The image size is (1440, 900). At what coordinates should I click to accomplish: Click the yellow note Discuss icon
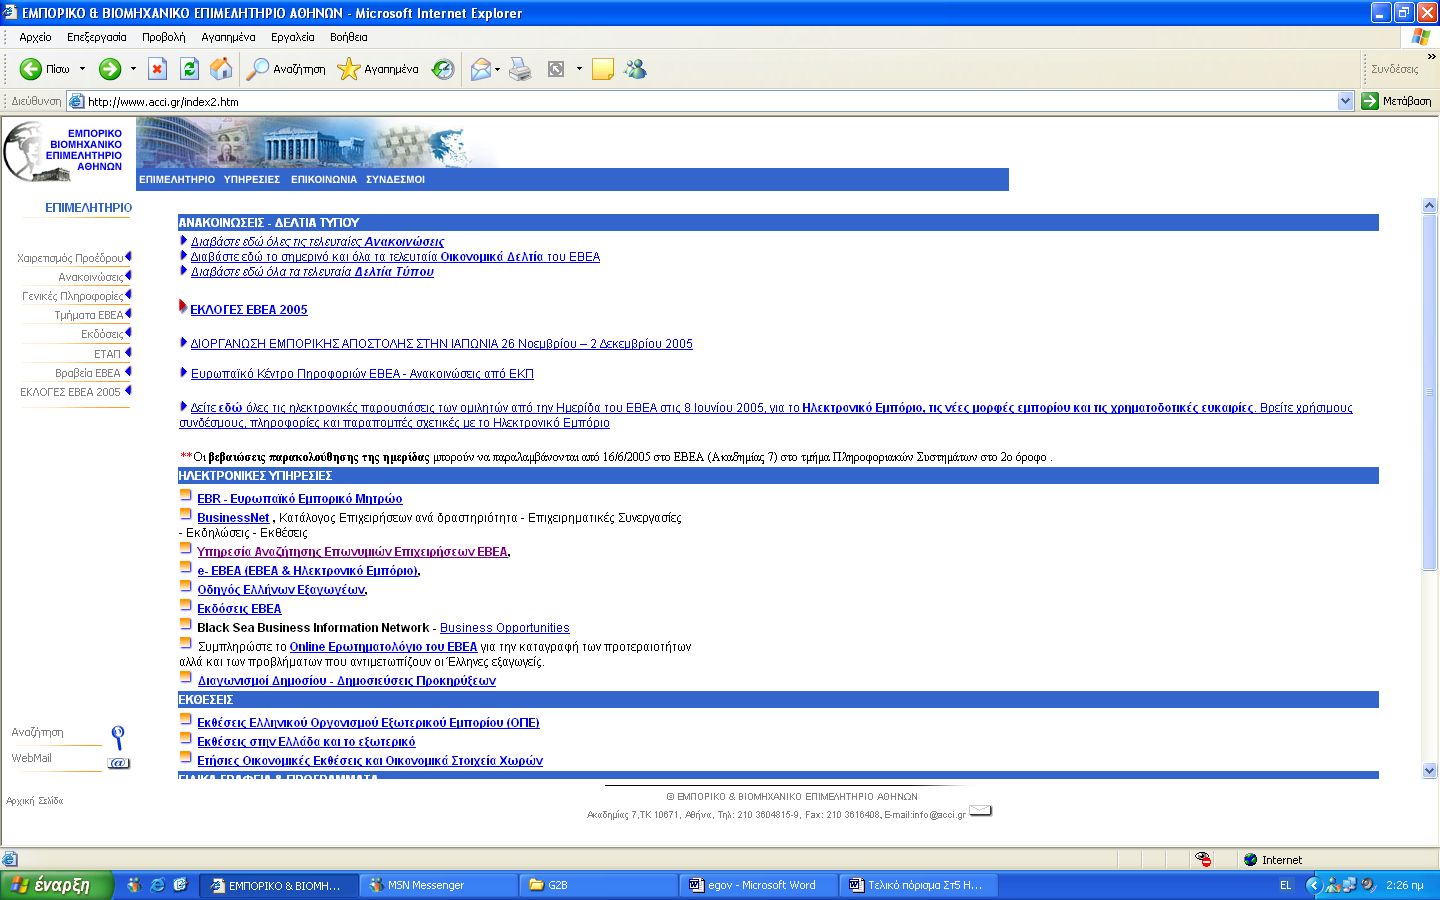tap(603, 69)
